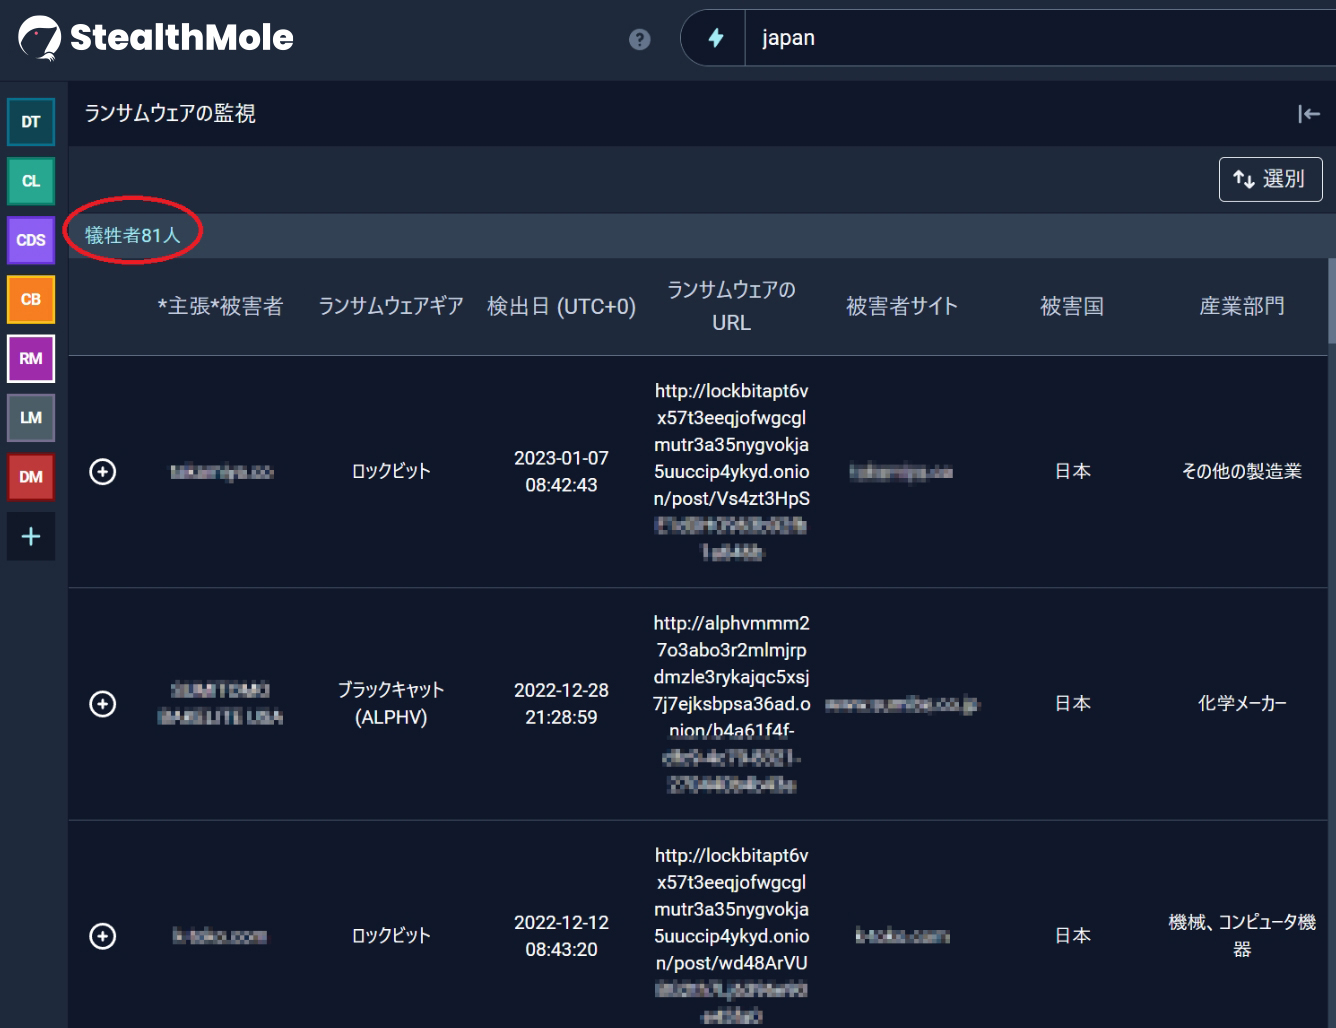Click 化学メーカー industry cell
The height and width of the screenshot is (1028, 1336).
point(1242,704)
